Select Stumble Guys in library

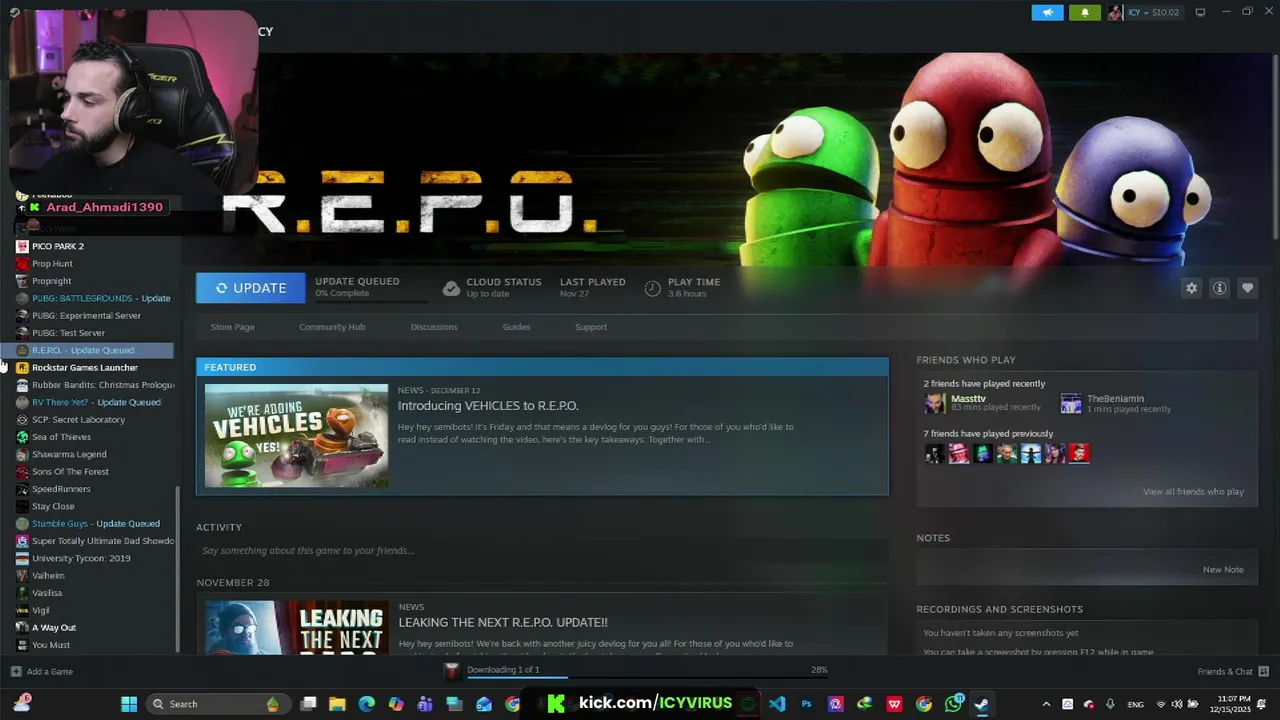point(95,524)
